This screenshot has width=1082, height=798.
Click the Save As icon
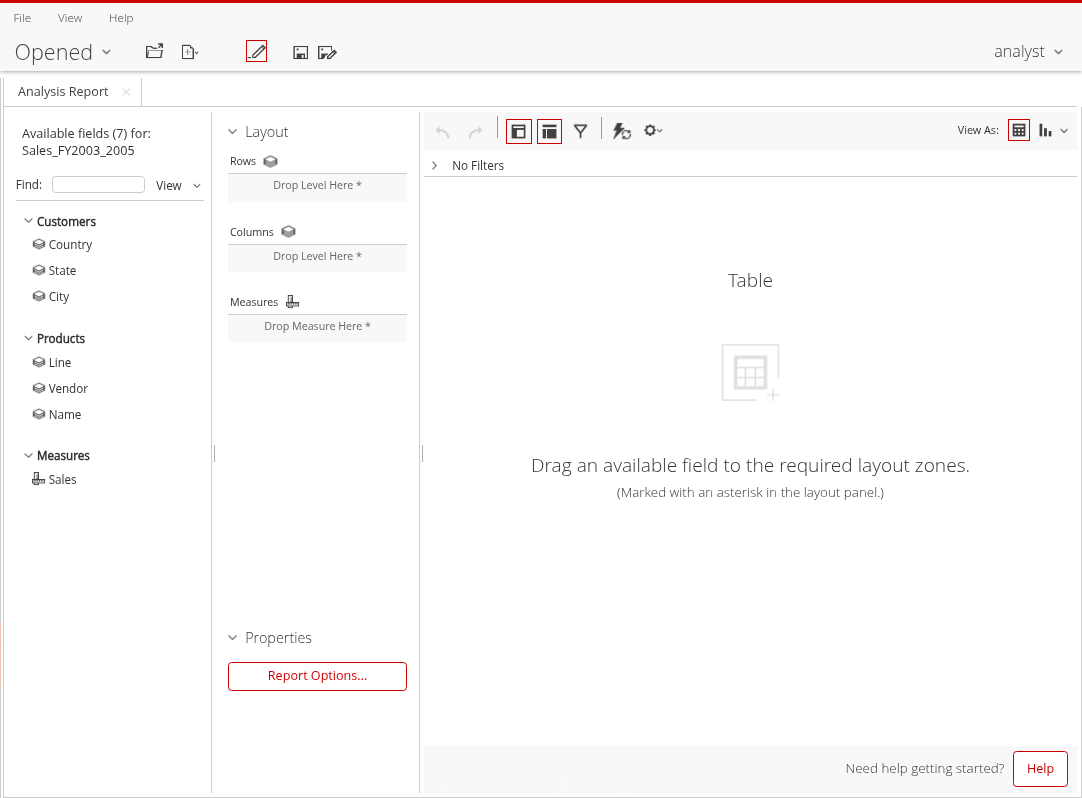point(327,52)
